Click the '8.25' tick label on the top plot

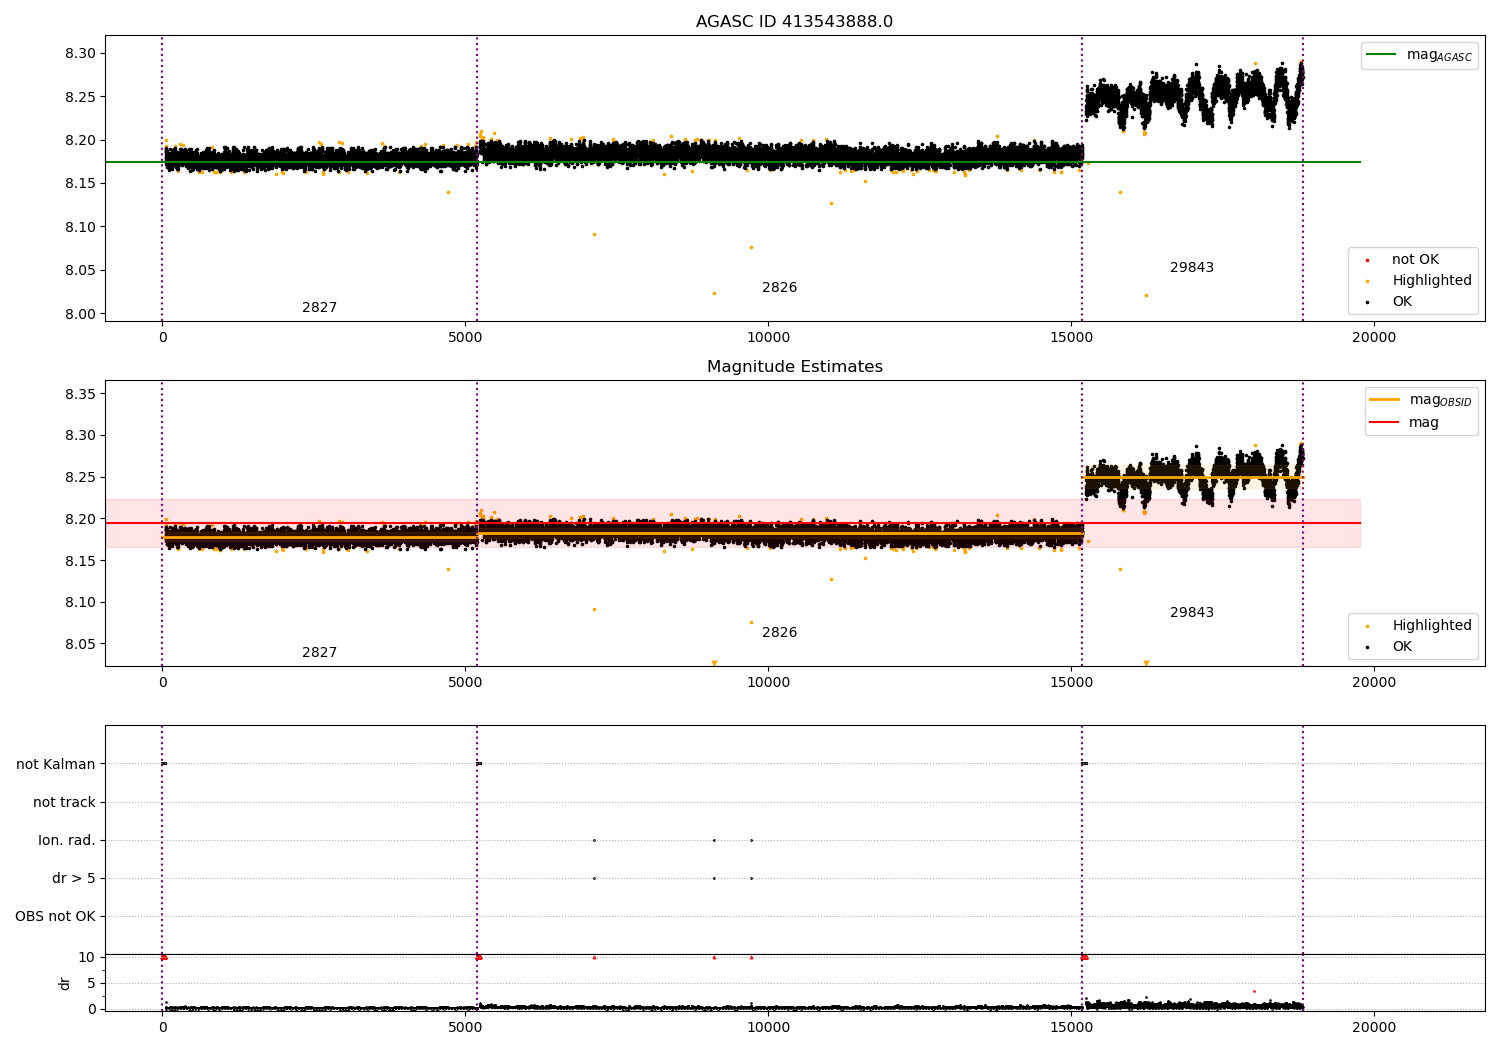[x=80, y=97]
